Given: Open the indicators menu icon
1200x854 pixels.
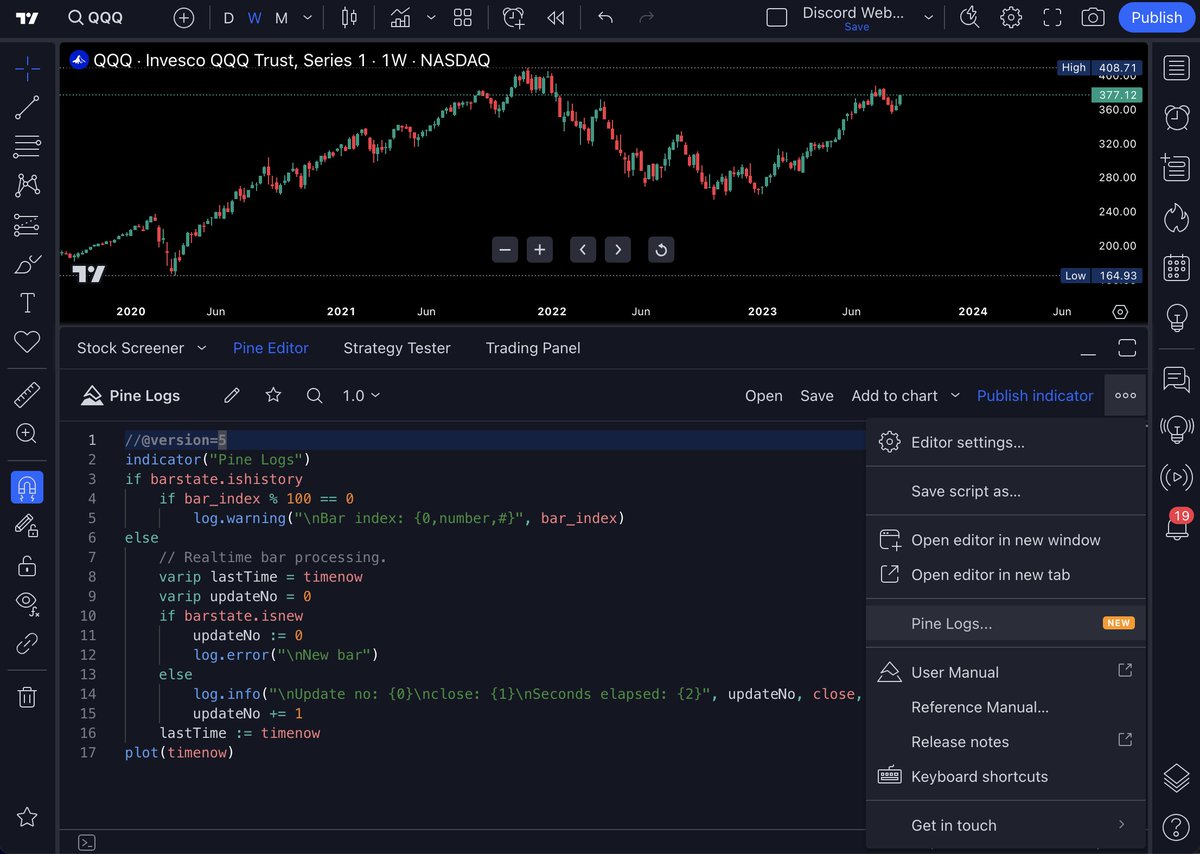Looking at the screenshot, I should 401,17.
